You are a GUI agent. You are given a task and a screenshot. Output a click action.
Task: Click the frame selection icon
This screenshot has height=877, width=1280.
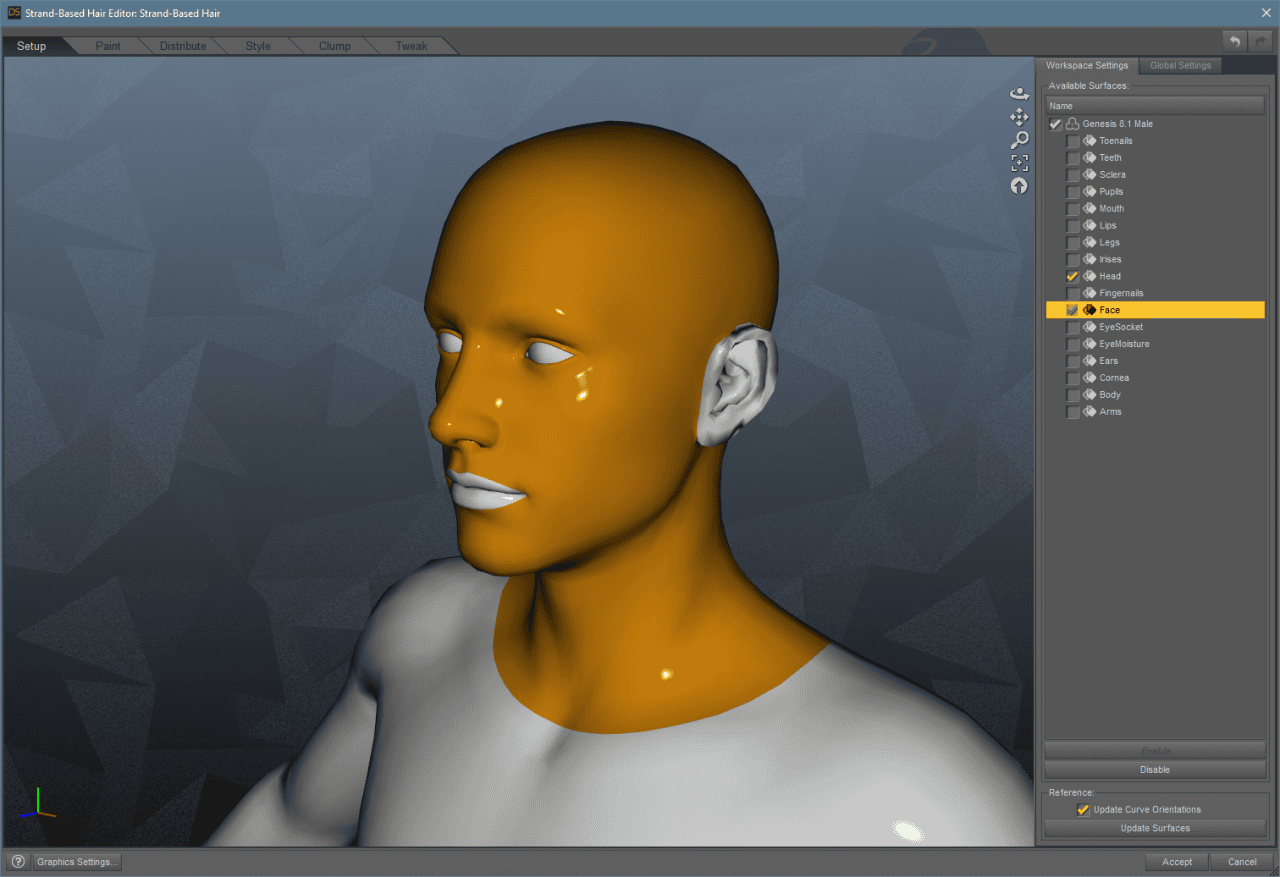tap(1019, 162)
